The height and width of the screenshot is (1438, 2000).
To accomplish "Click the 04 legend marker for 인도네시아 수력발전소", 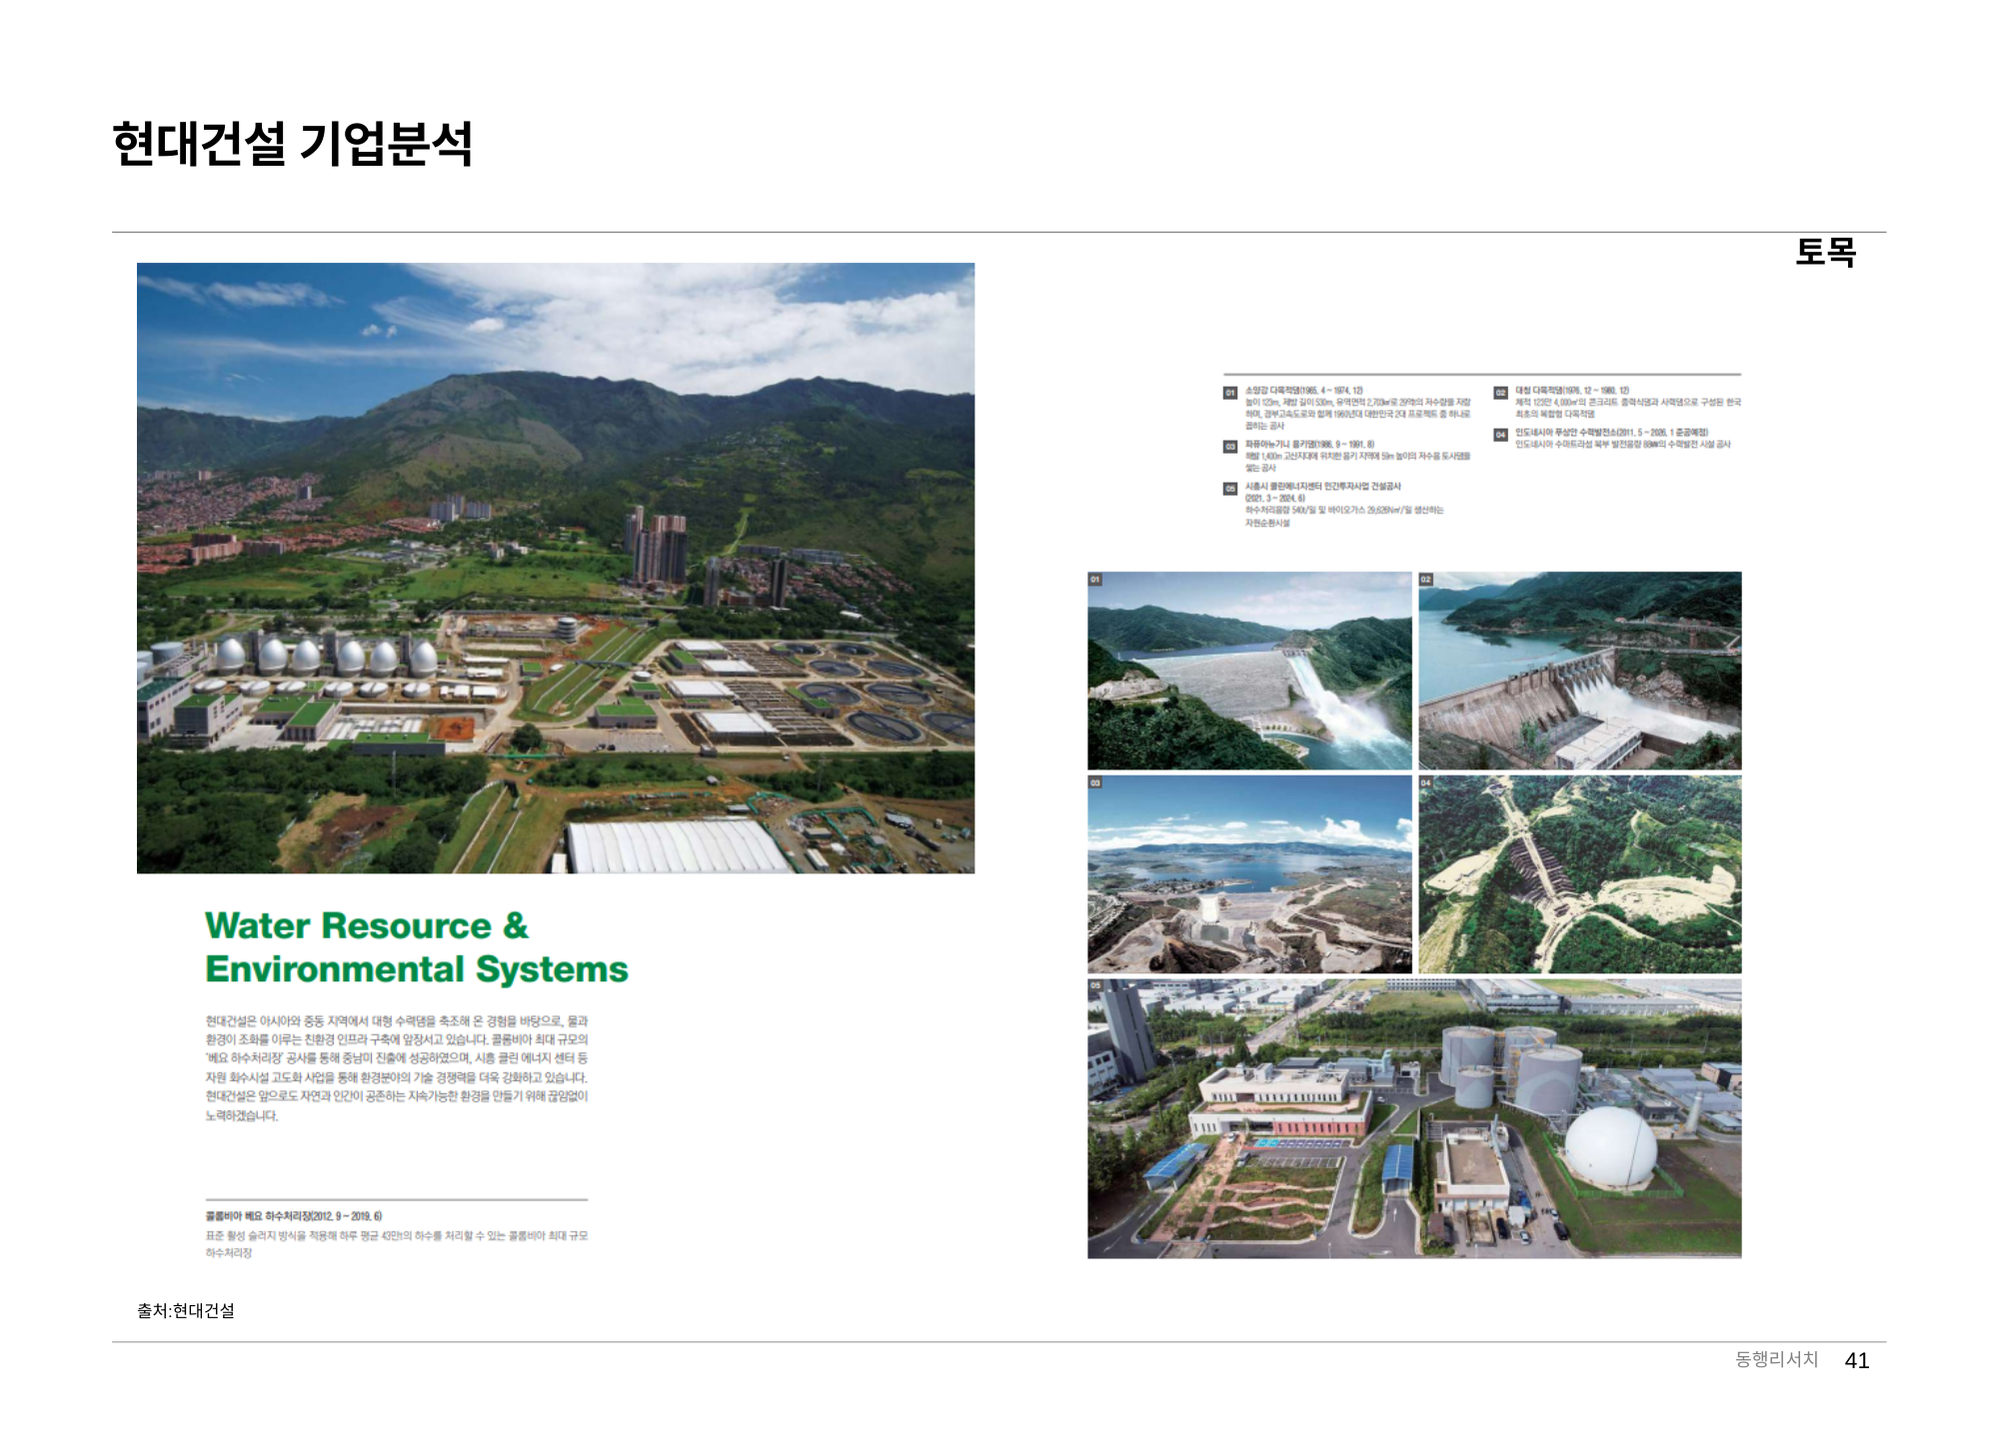I will (1500, 435).
